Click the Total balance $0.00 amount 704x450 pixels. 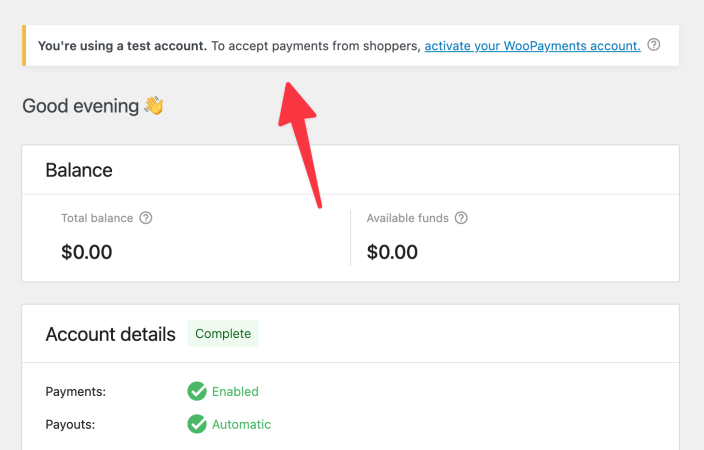pos(87,252)
